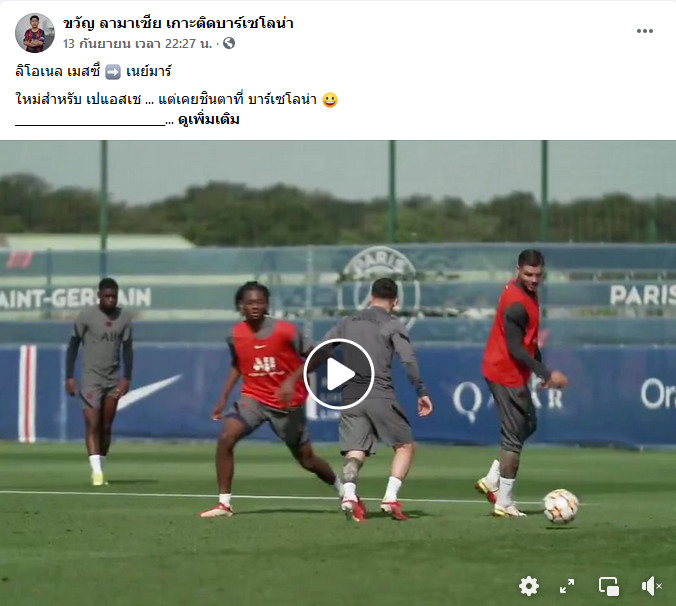676x606 pixels.
Task: Play the PSG training video
Action: [x=338, y=374]
